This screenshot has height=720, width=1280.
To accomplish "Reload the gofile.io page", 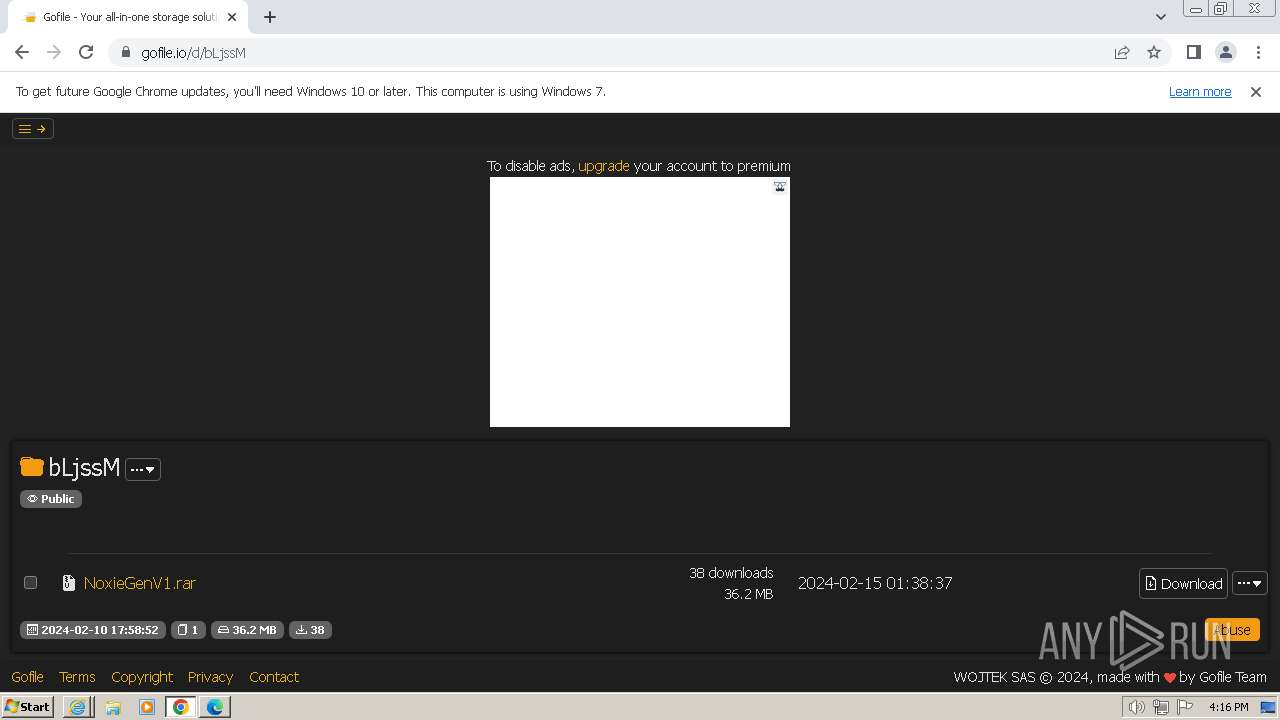I will click(86, 52).
